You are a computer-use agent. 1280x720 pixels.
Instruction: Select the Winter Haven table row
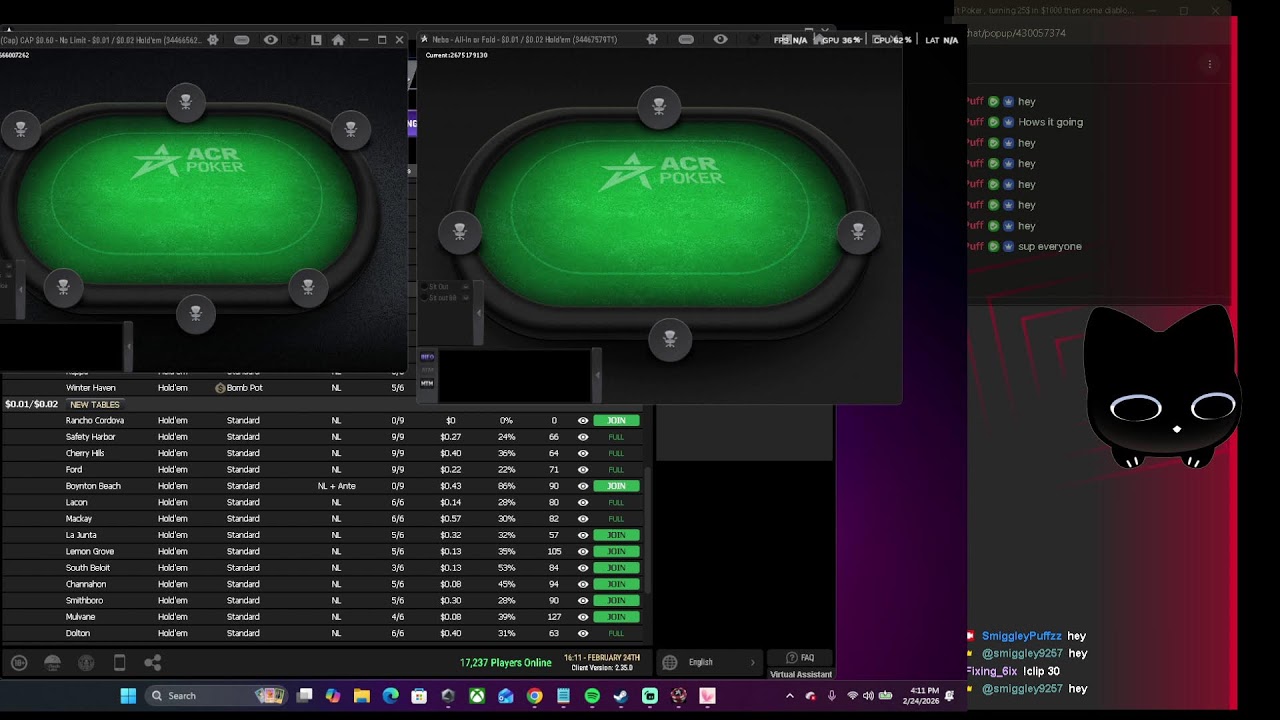[x=322, y=388]
